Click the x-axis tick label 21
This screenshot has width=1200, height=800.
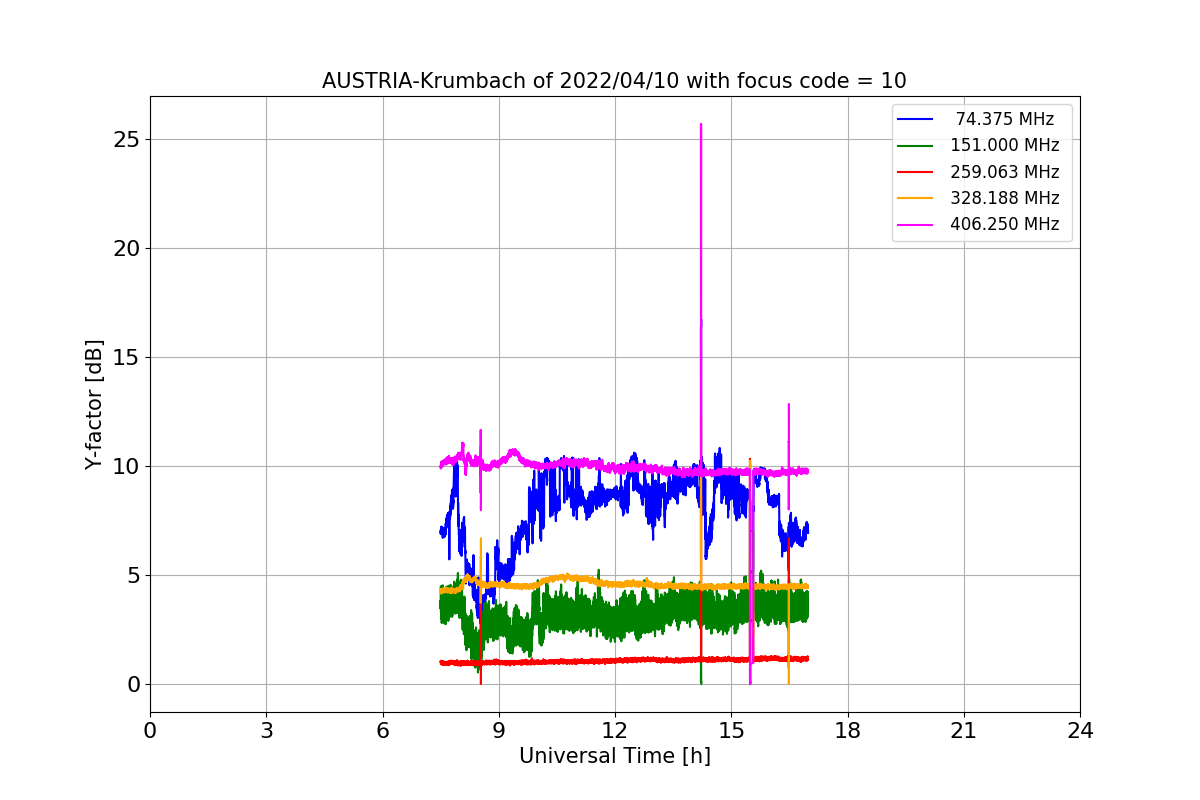(x=964, y=731)
